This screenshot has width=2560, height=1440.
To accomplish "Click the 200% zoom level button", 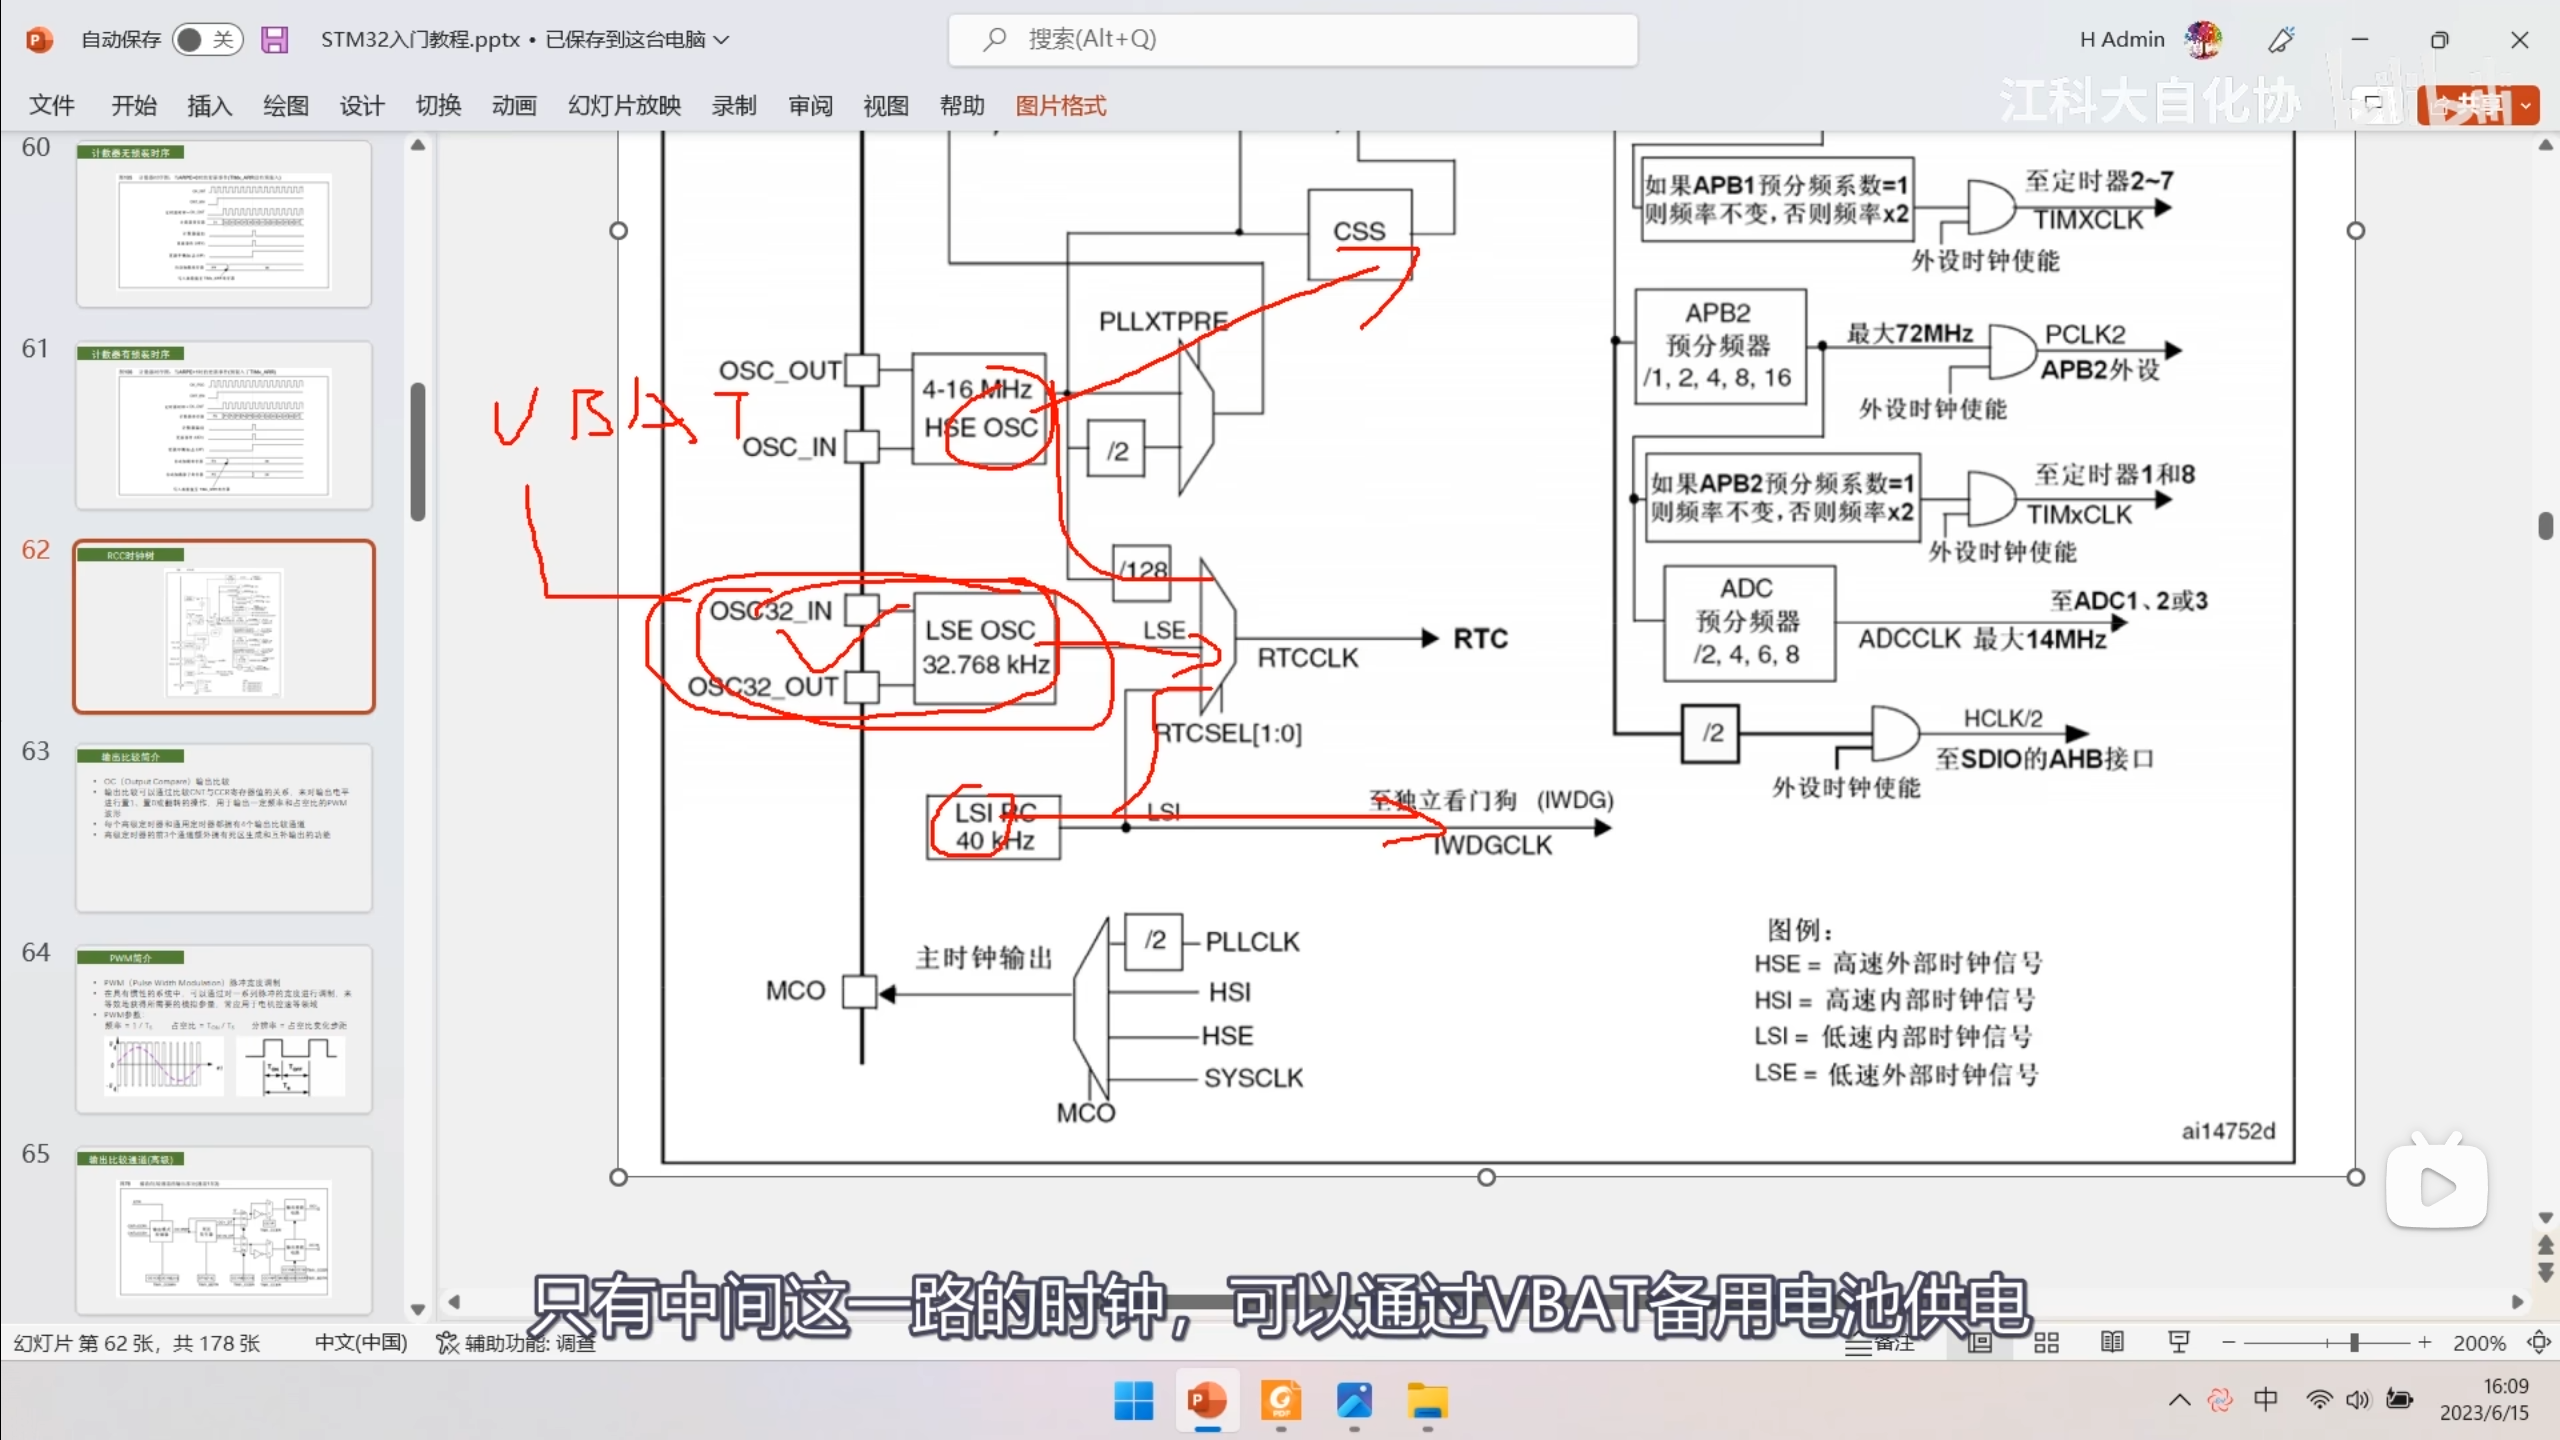I will (2479, 1343).
